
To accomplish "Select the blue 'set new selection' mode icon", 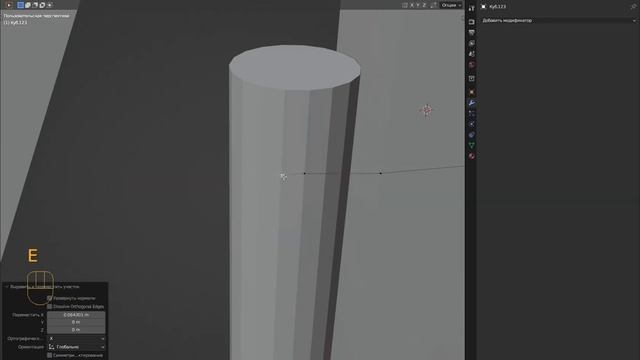I will tap(20, 5).
